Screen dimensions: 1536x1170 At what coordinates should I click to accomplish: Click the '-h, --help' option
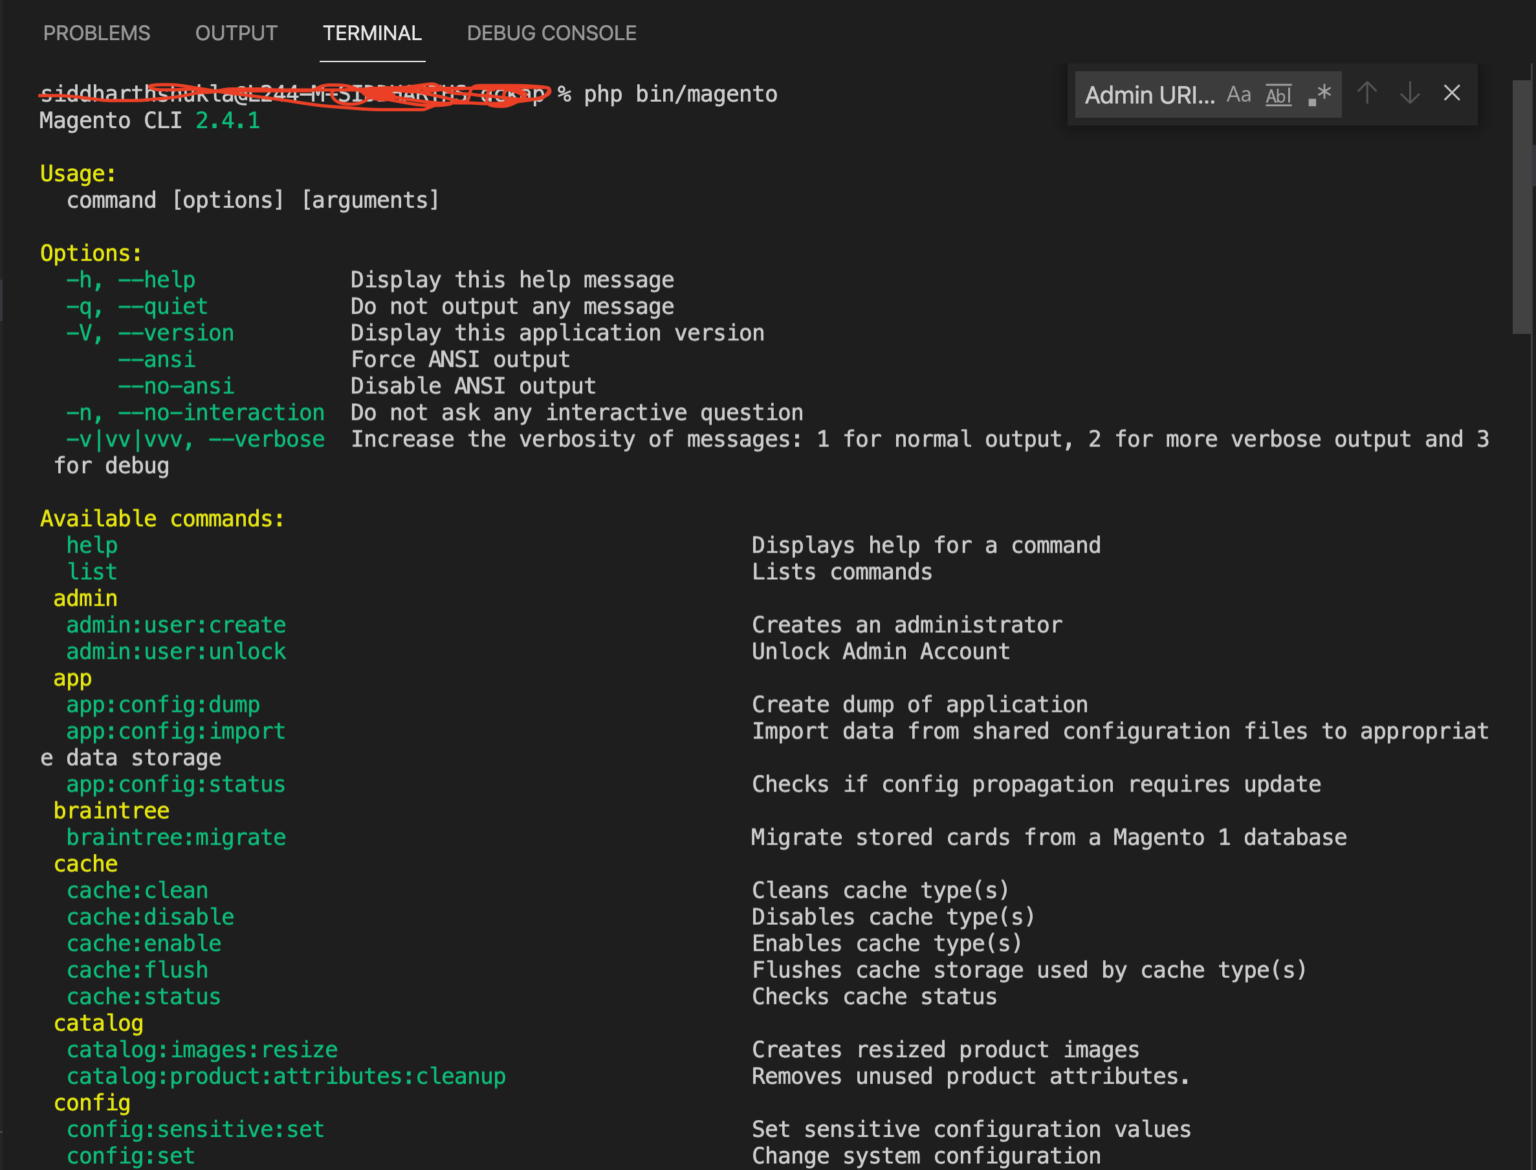[x=131, y=280]
